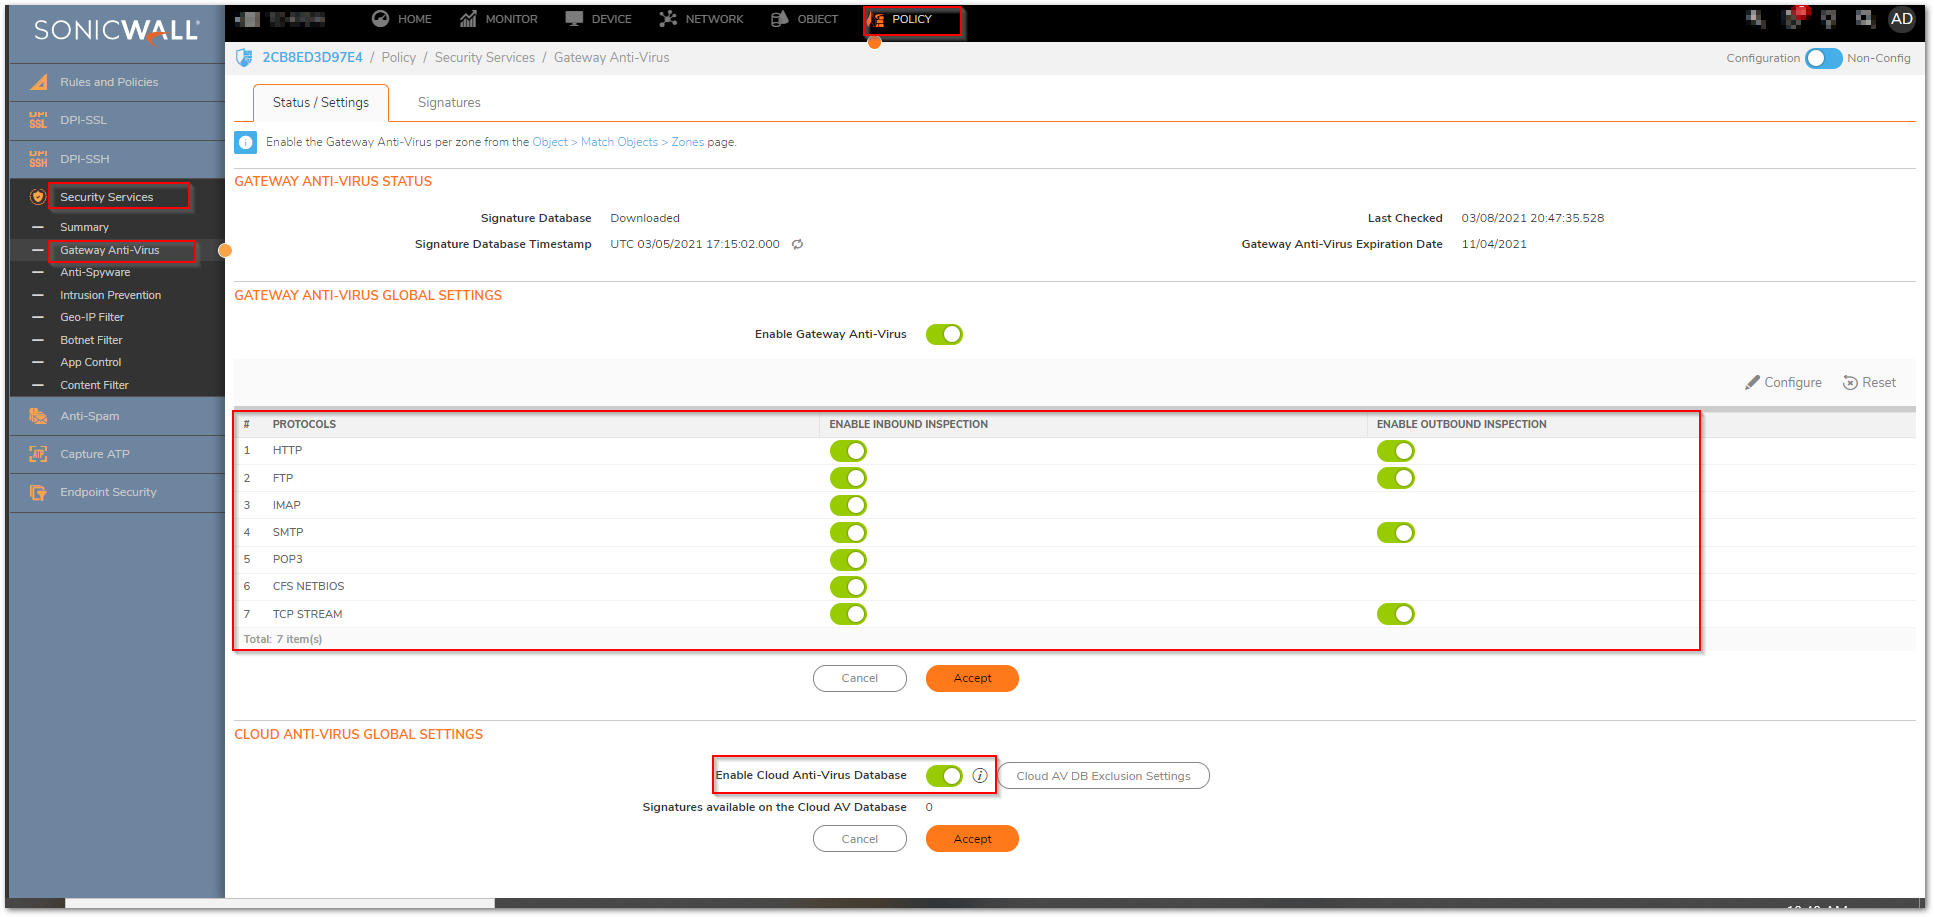
Task: Toggle POP3 inbound inspection
Action: [848, 560]
